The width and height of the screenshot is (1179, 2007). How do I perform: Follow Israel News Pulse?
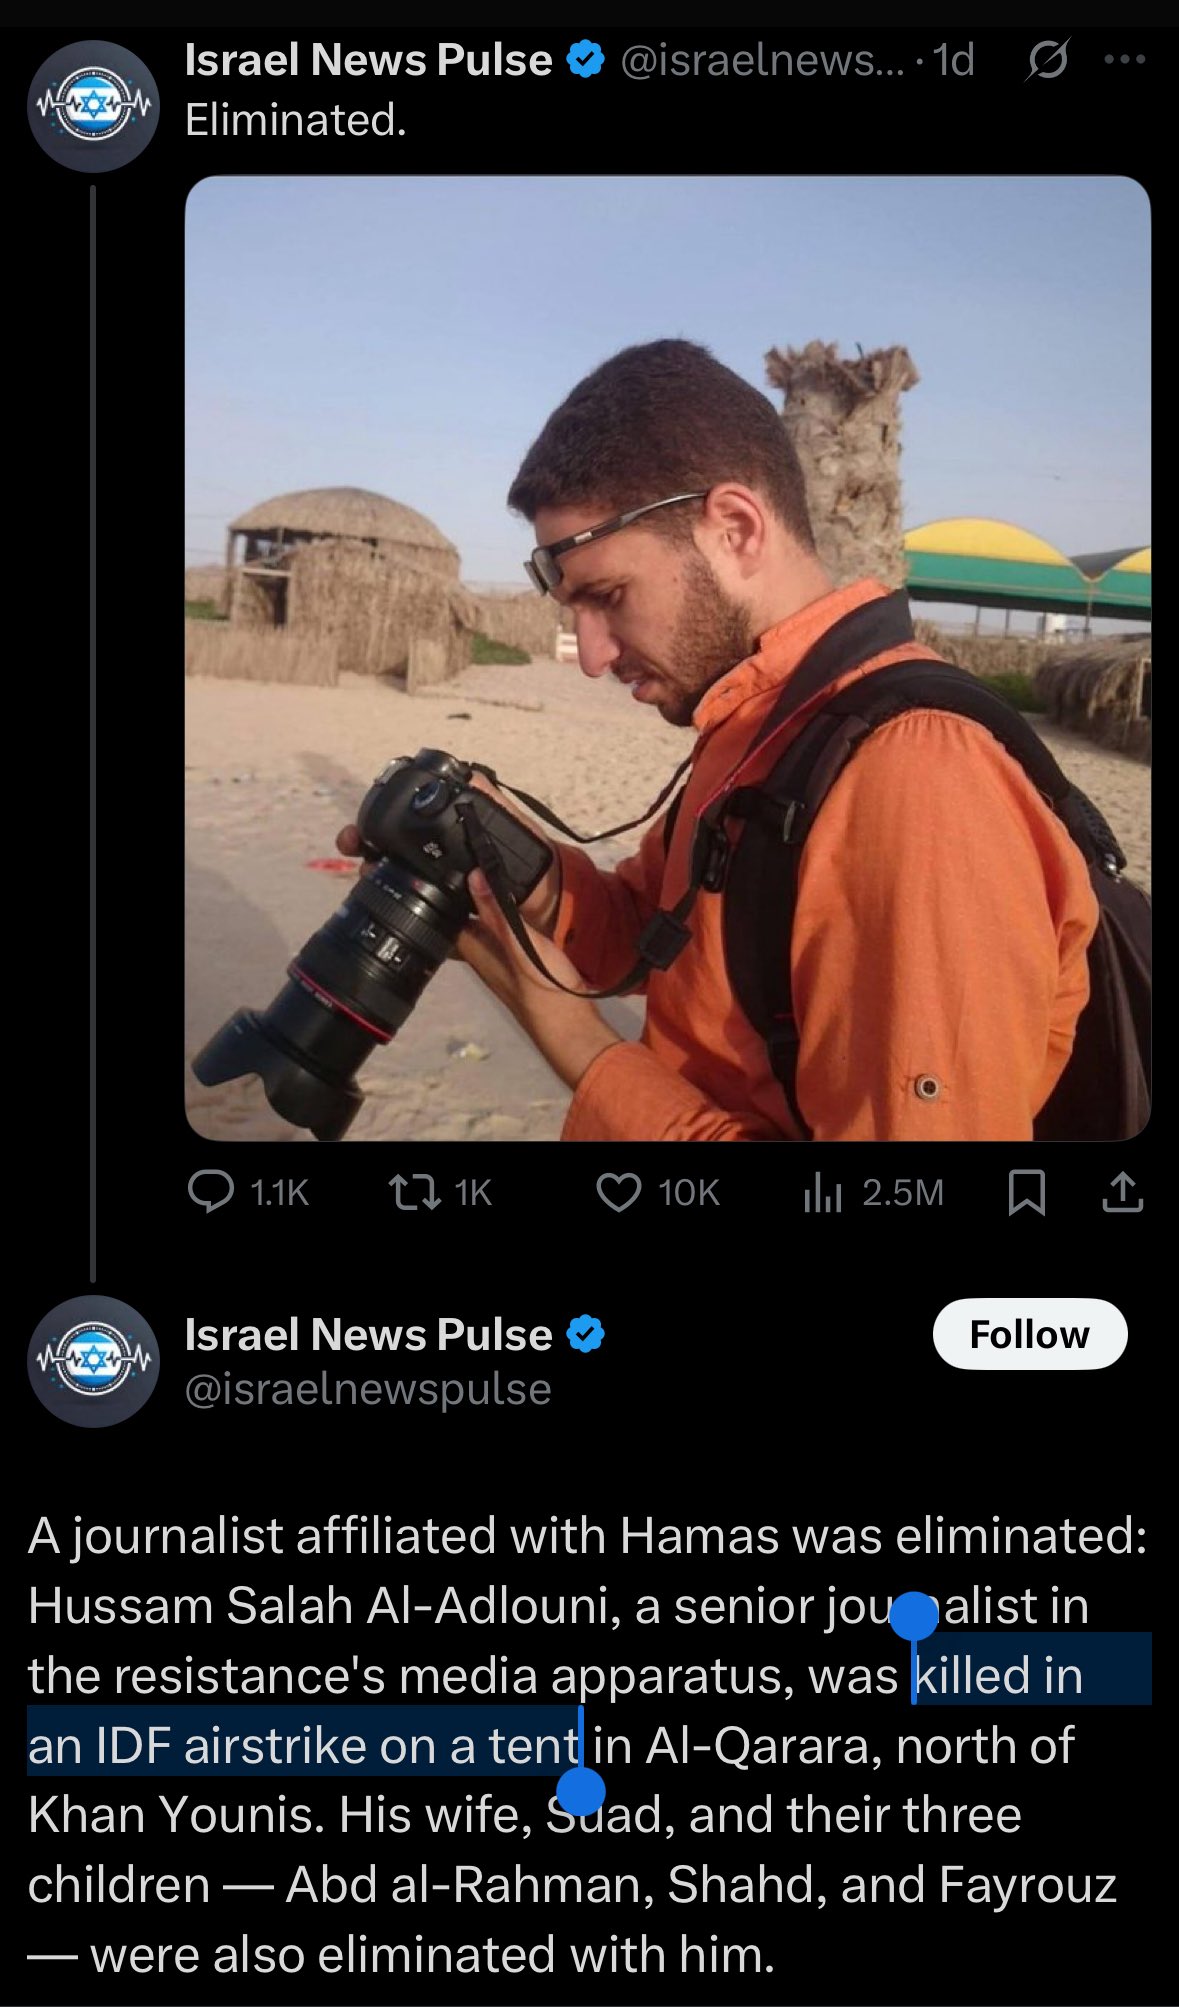(x=1029, y=1334)
